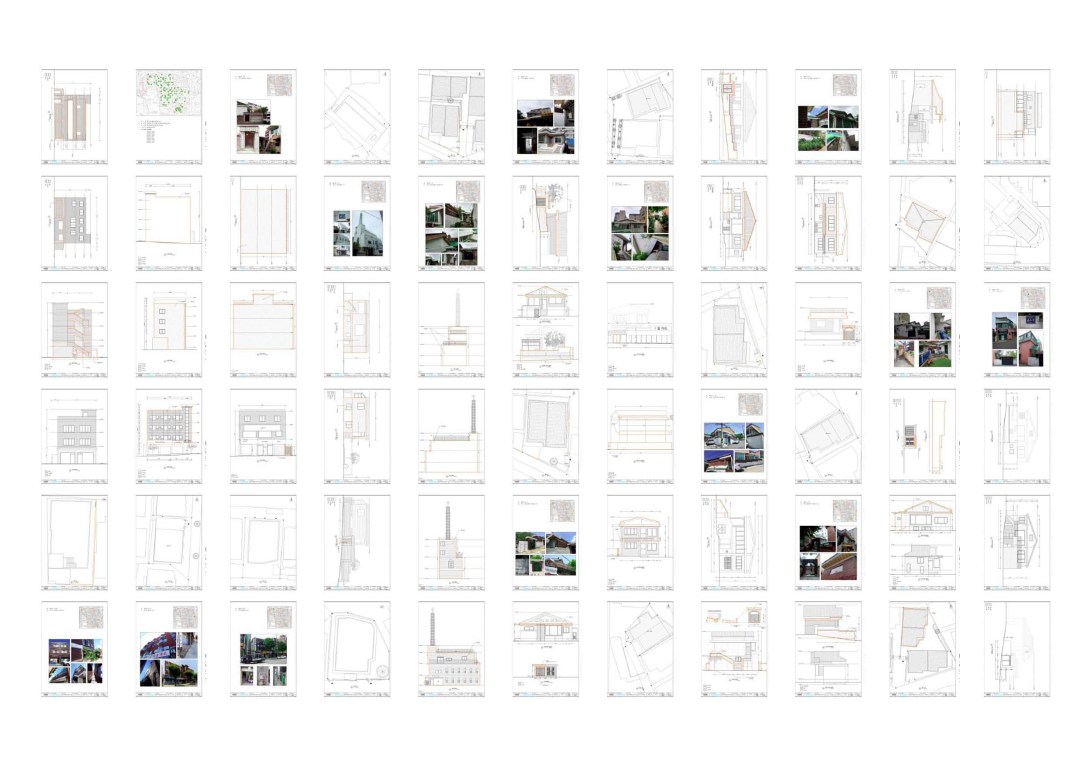Select the first sheet in the top row
The height and width of the screenshot is (766, 1091).
[74, 116]
